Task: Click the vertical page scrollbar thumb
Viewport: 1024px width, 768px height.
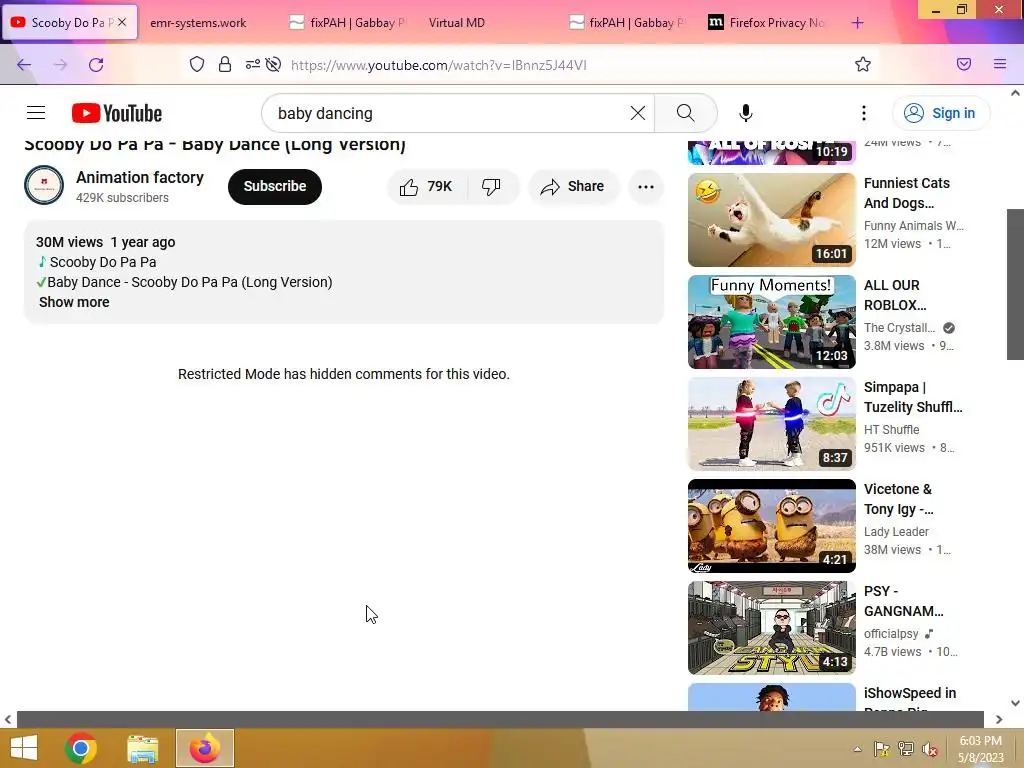Action: (x=1015, y=284)
